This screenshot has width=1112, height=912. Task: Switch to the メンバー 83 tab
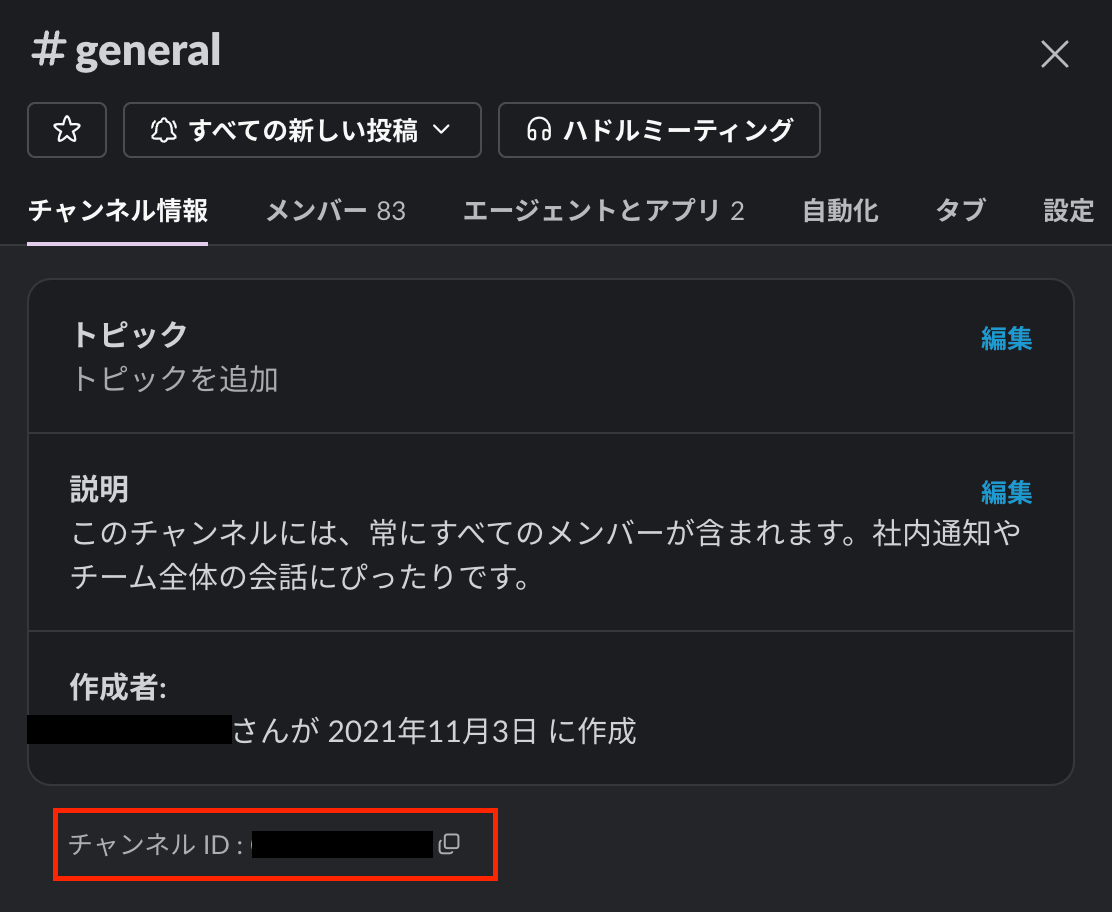click(335, 211)
